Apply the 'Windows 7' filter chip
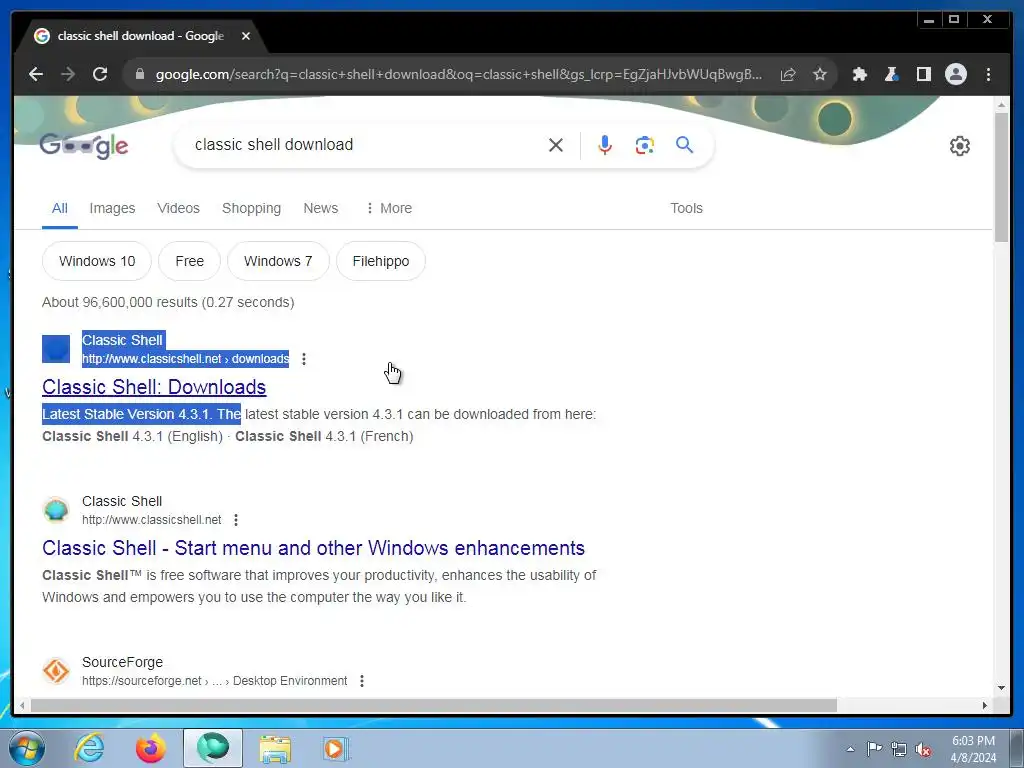This screenshot has height=768, width=1024. (278, 261)
